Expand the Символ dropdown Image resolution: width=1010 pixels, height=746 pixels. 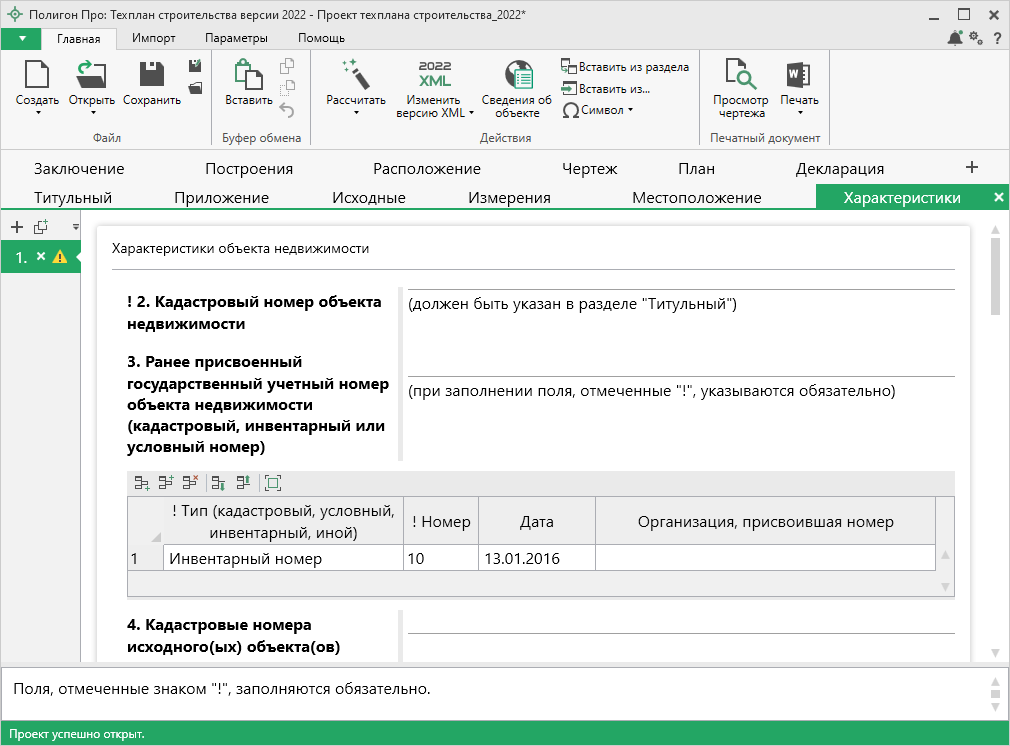630,110
